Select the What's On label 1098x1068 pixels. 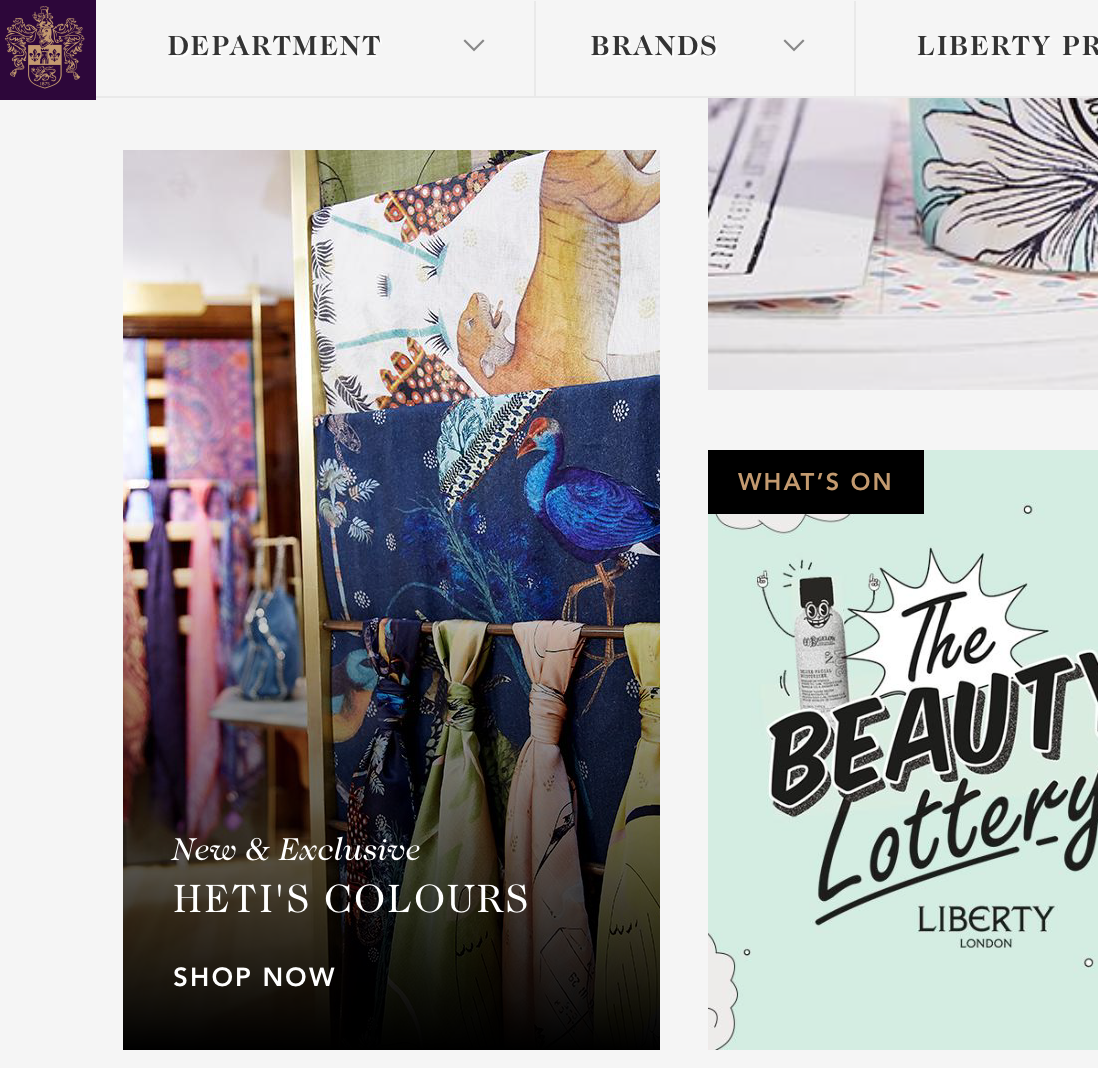pyautogui.click(x=816, y=482)
